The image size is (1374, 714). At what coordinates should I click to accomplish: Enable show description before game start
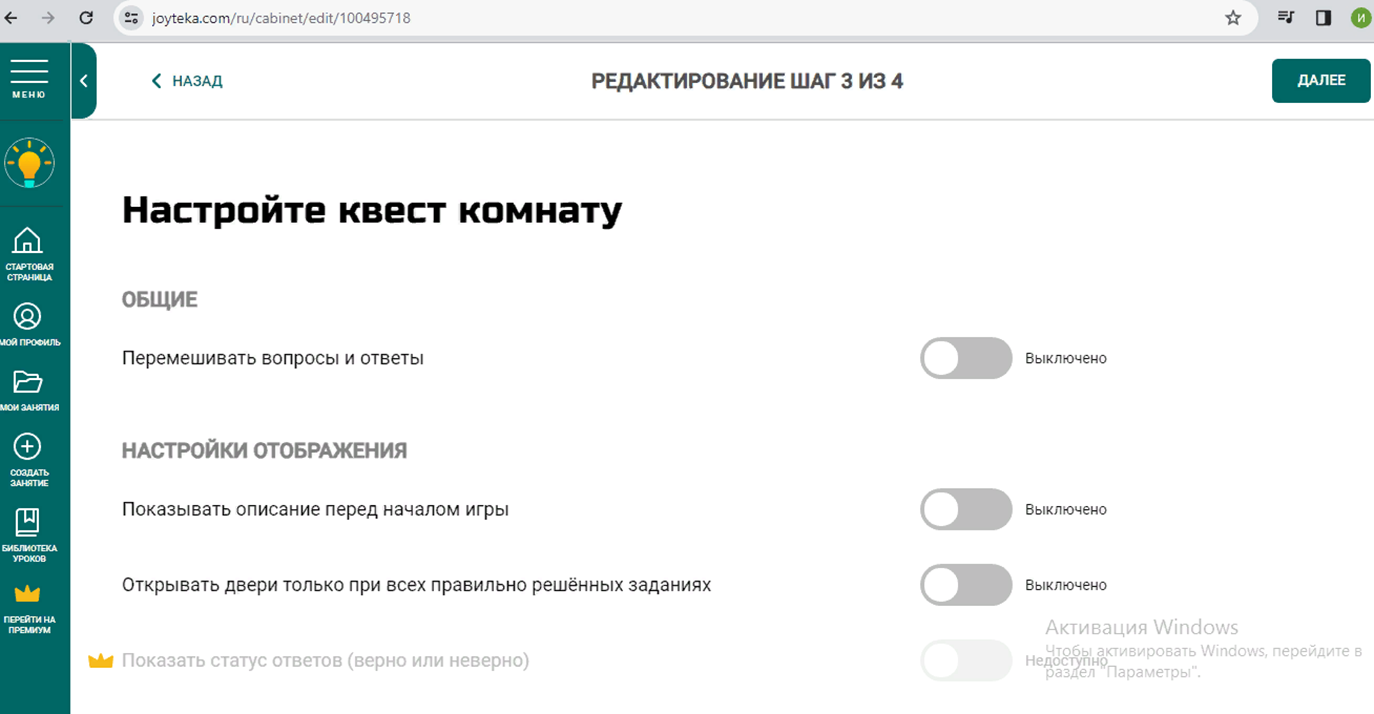pyautogui.click(x=965, y=509)
